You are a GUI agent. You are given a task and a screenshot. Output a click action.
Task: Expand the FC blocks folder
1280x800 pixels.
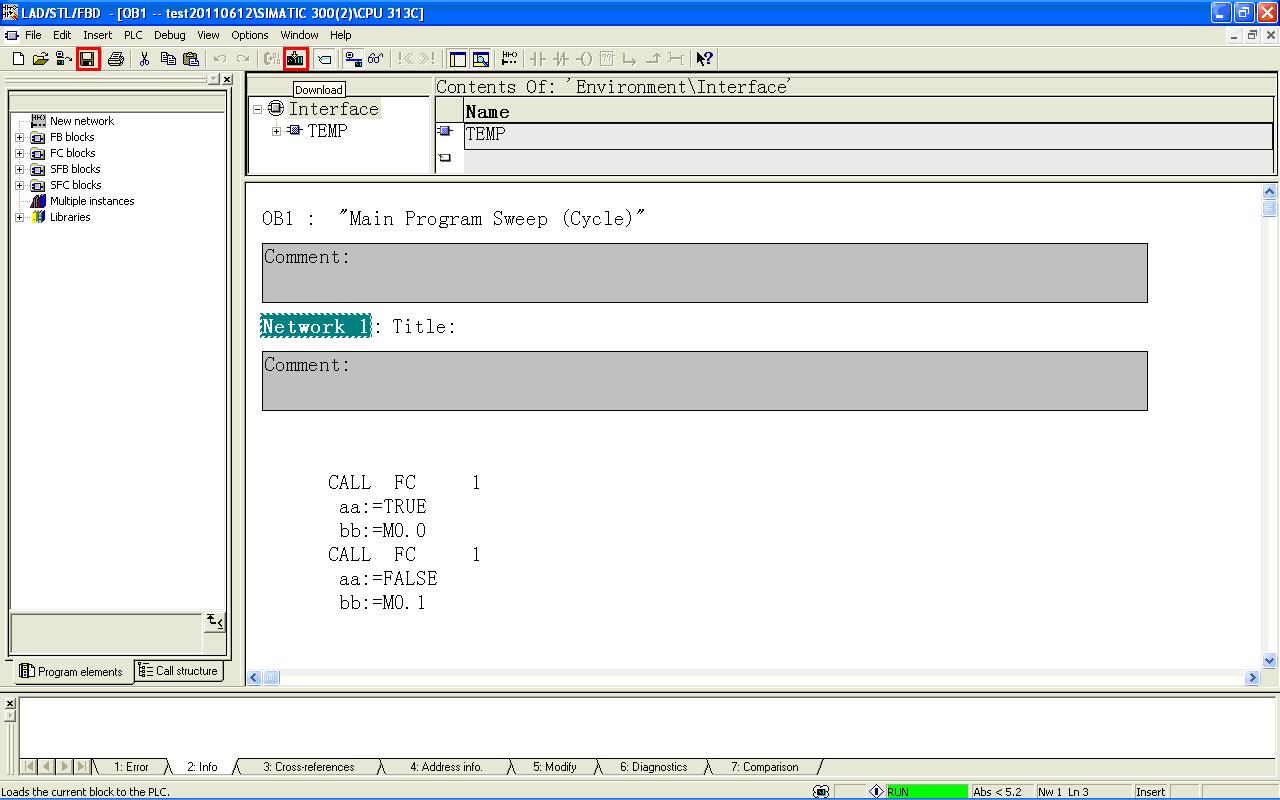[x=19, y=154]
